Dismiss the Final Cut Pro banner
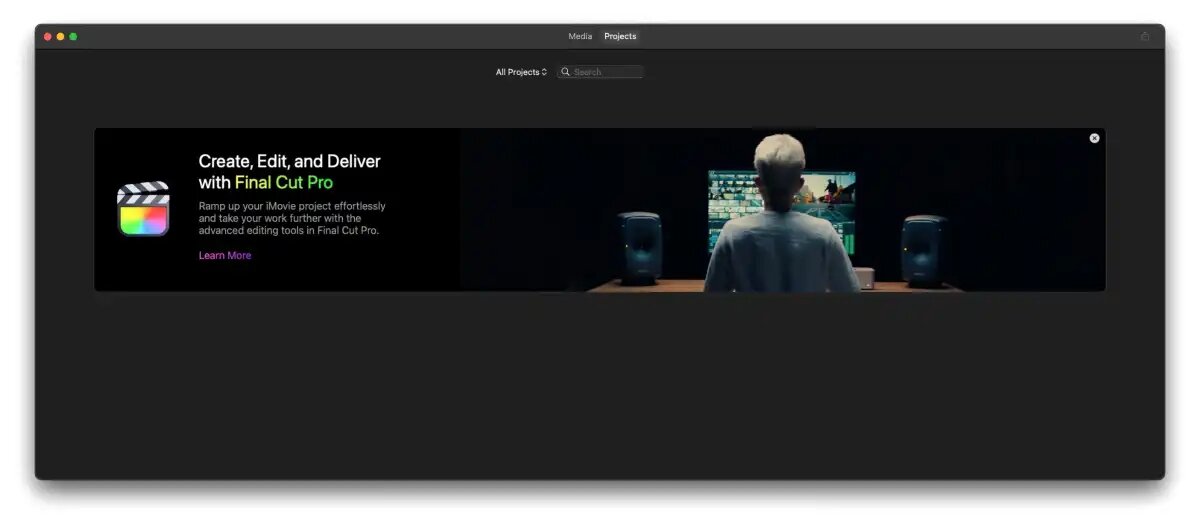Viewport: 1200px width, 527px height. pyautogui.click(x=1094, y=138)
